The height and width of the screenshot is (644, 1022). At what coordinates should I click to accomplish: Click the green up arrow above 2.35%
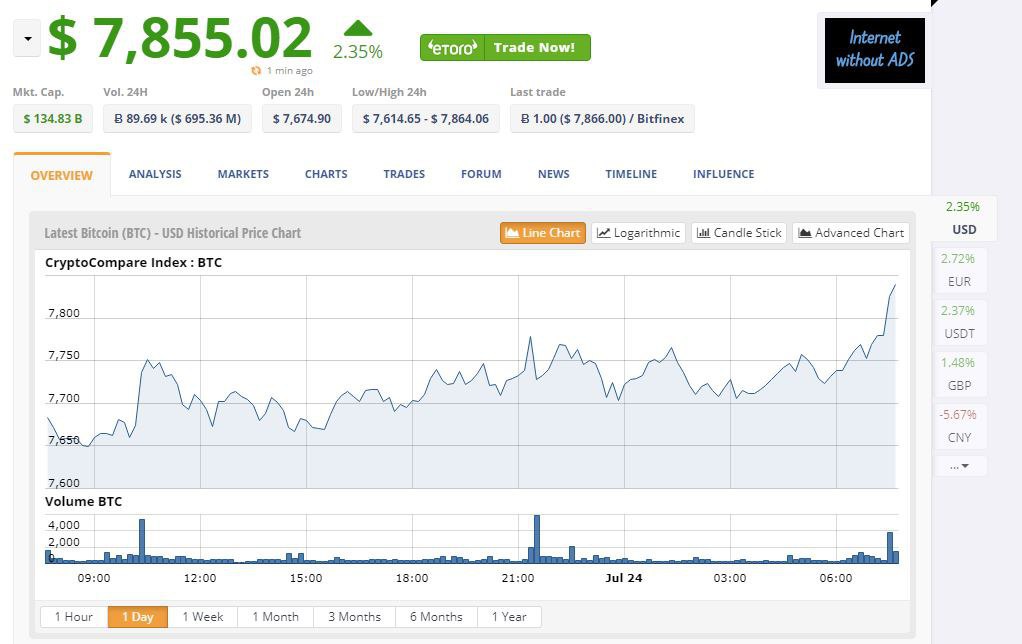pos(357,28)
